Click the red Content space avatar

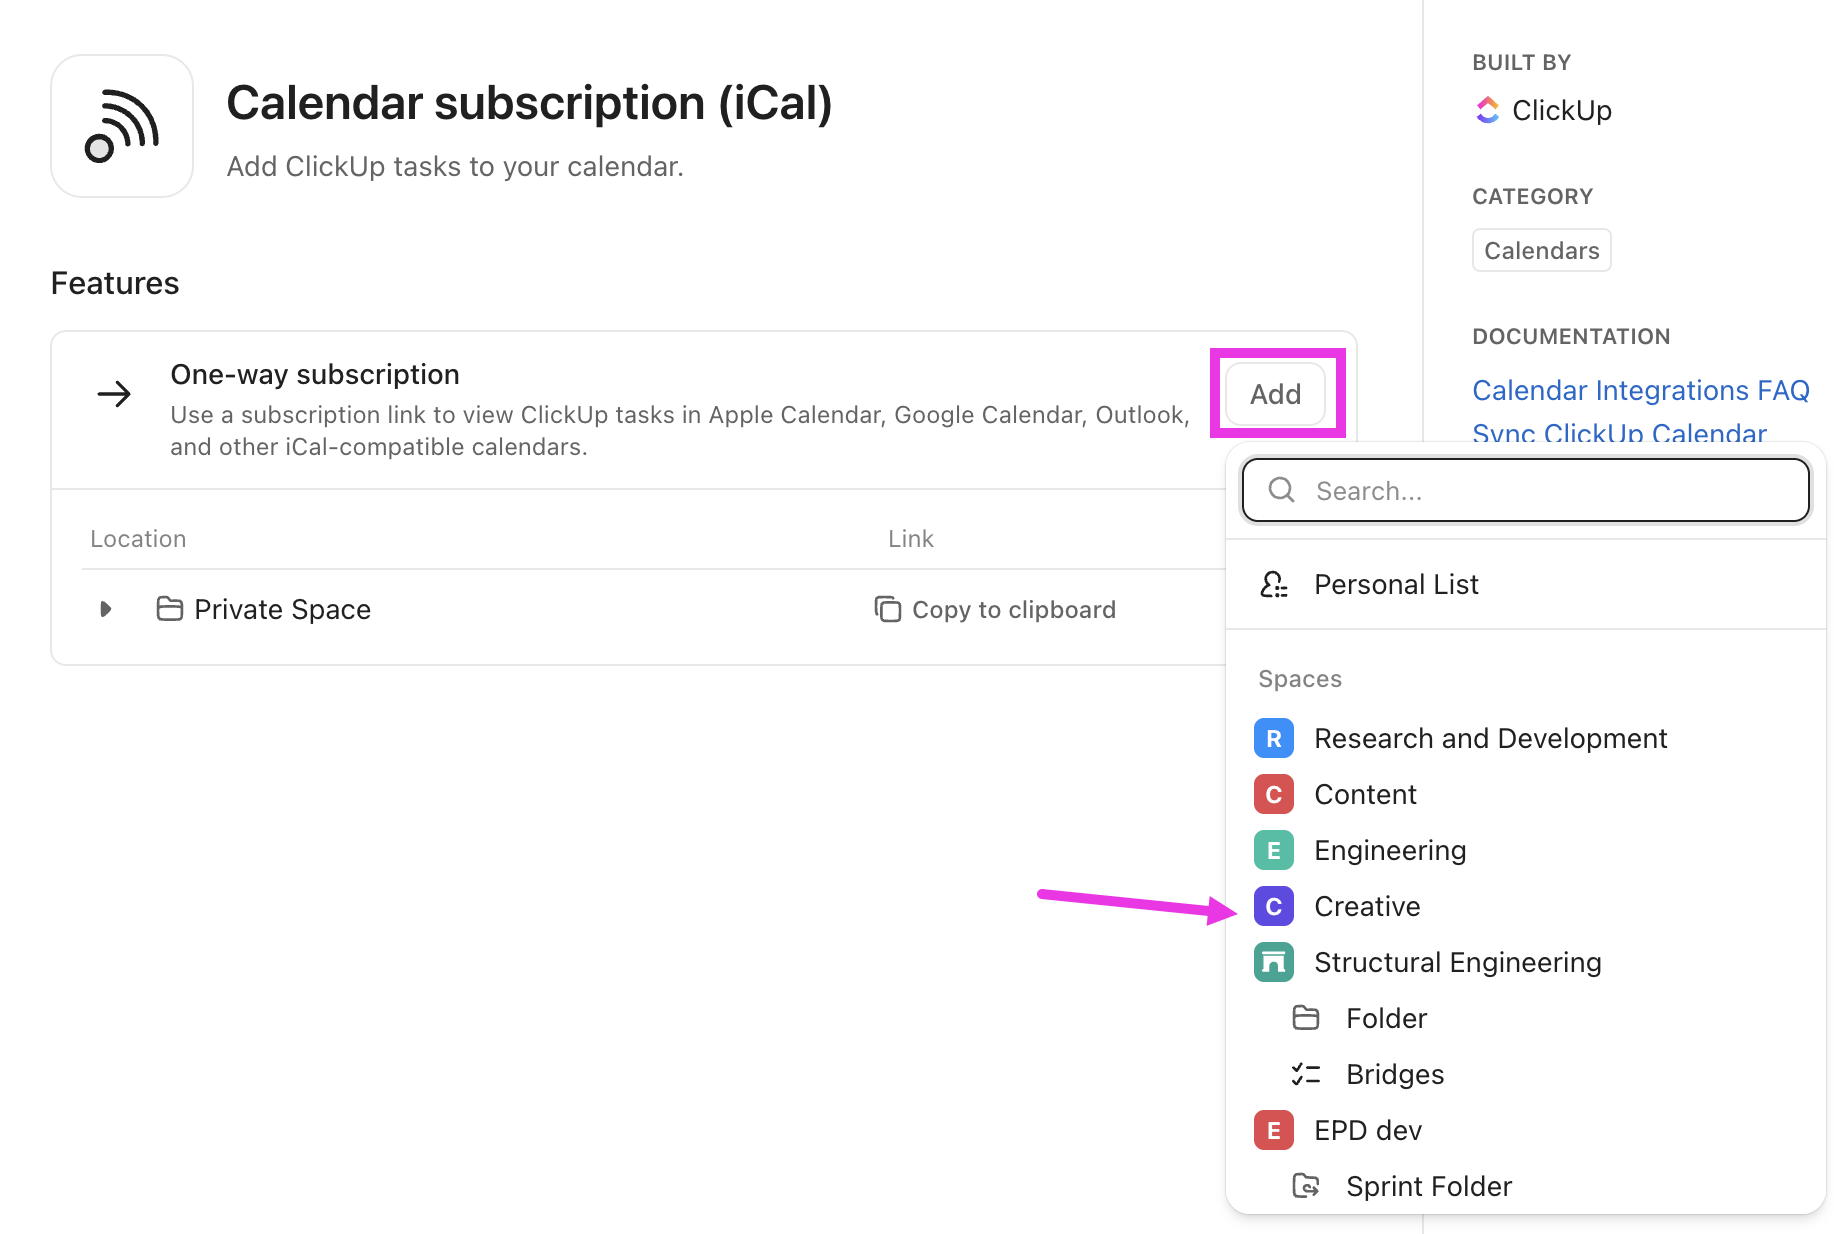pyautogui.click(x=1274, y=794)
